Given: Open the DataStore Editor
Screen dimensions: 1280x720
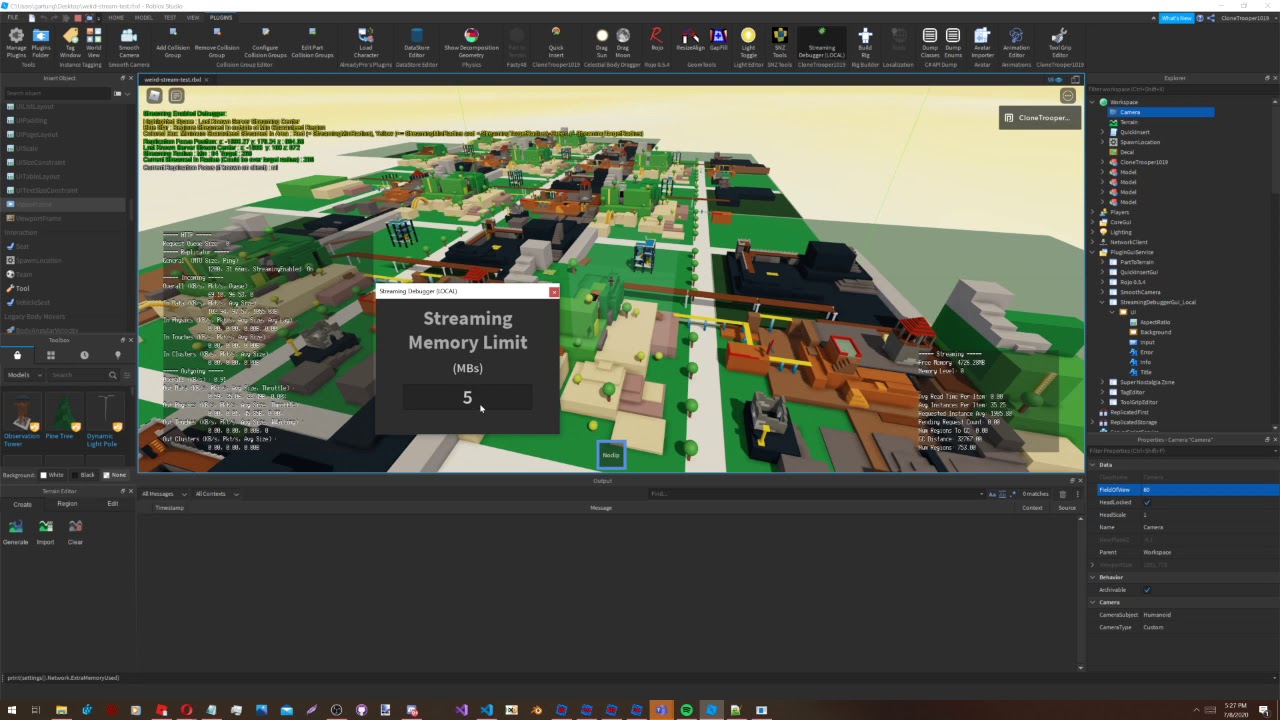Looking at the screenshot, I should pyautogui.click(x=417, y=42).
